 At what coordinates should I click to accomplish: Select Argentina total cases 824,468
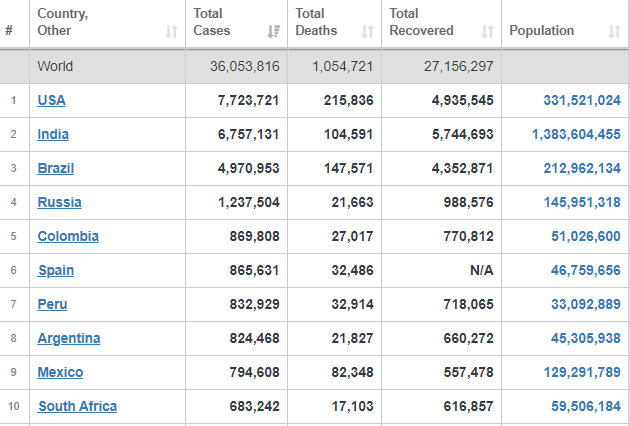(x=254, y=338)
